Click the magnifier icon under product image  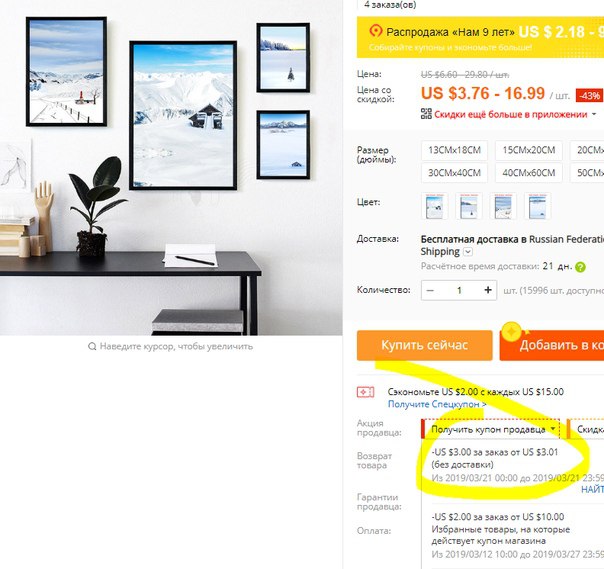click(x=92, y=346)
